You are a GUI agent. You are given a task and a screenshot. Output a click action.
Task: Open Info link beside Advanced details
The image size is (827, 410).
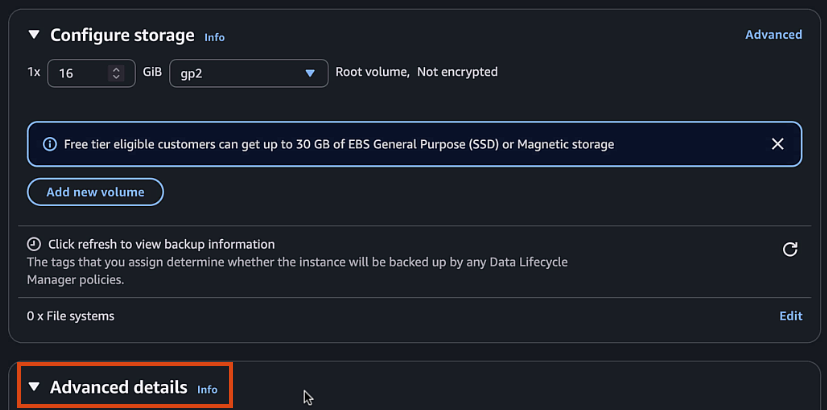[207, 389]
